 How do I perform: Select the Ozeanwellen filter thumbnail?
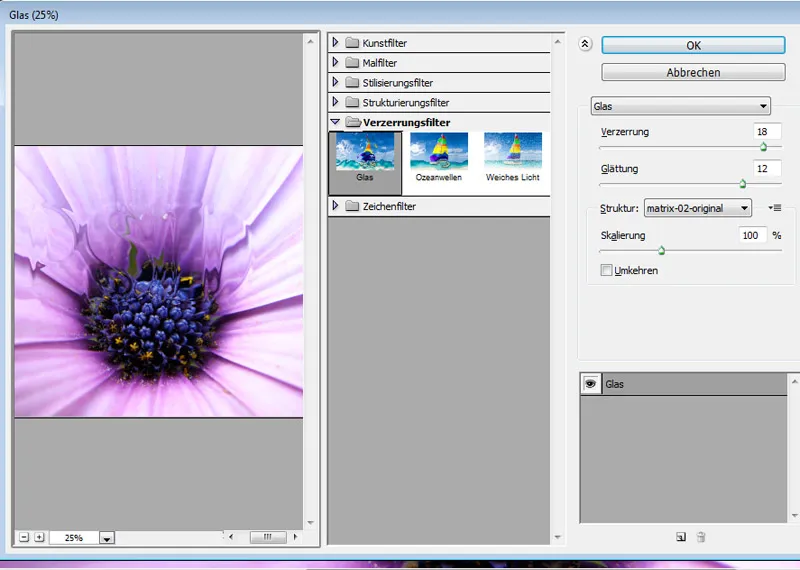pyautogui.click(x=439, y=157)
